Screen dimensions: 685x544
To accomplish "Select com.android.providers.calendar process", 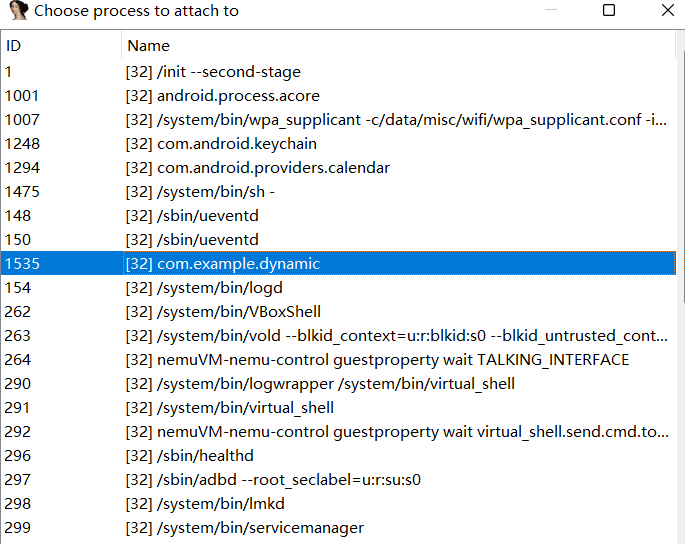I will coord(338,168).
